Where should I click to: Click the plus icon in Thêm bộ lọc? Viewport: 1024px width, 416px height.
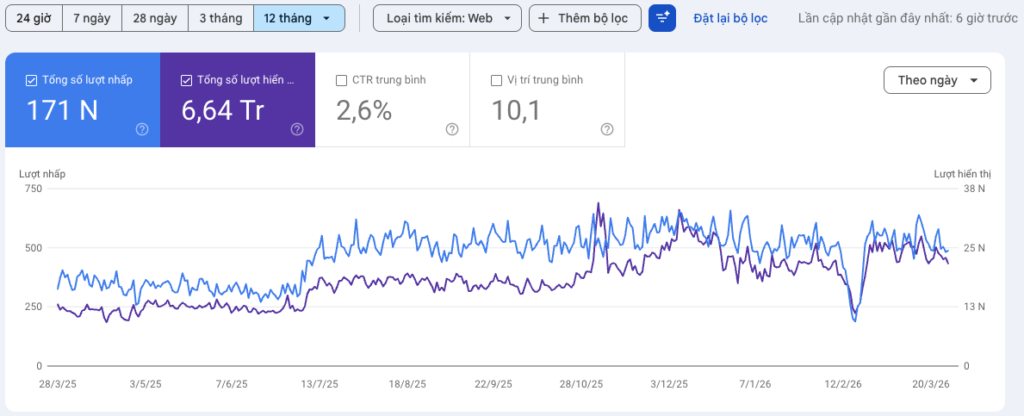coord(544,18)
